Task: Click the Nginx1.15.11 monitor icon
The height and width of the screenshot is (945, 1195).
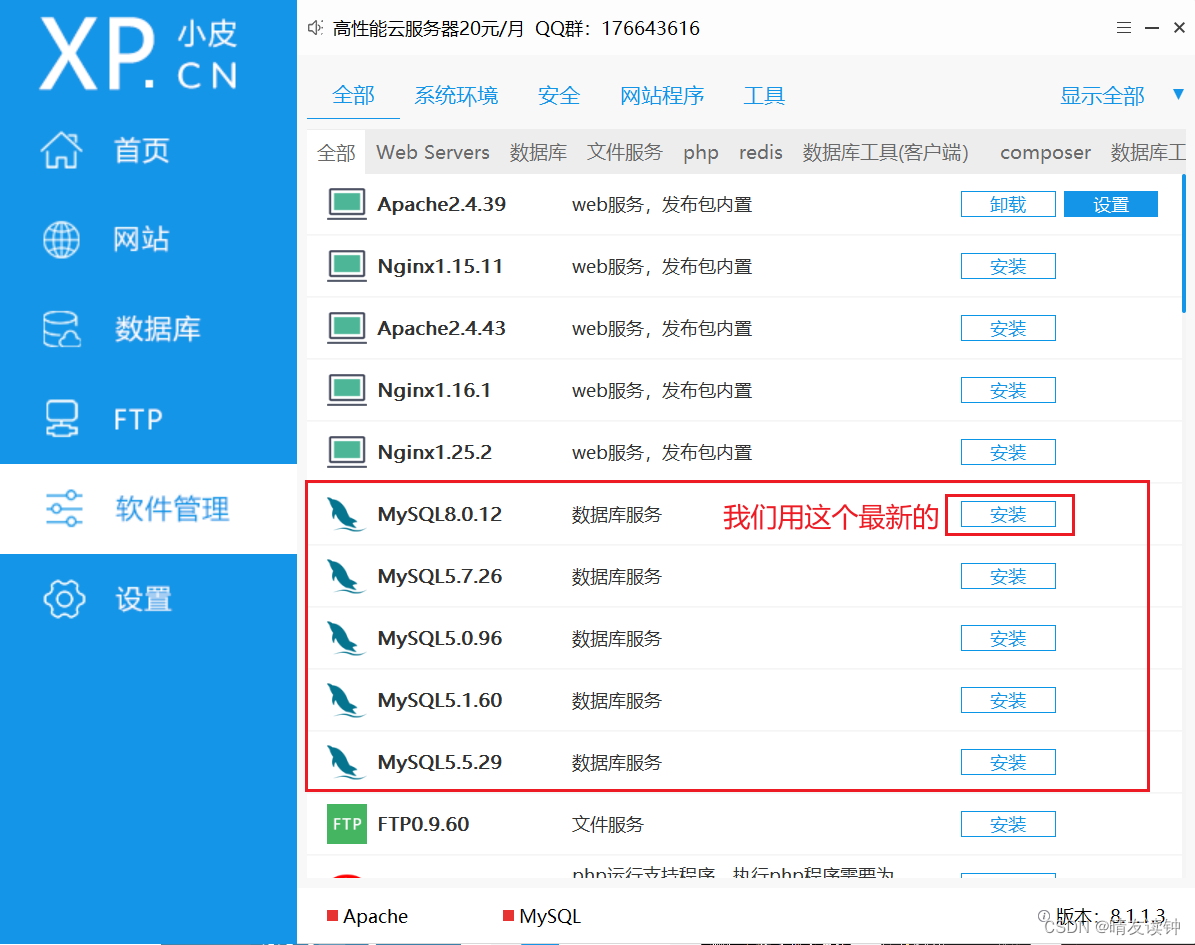Action: pyautogui.click(x=347, y=266)
